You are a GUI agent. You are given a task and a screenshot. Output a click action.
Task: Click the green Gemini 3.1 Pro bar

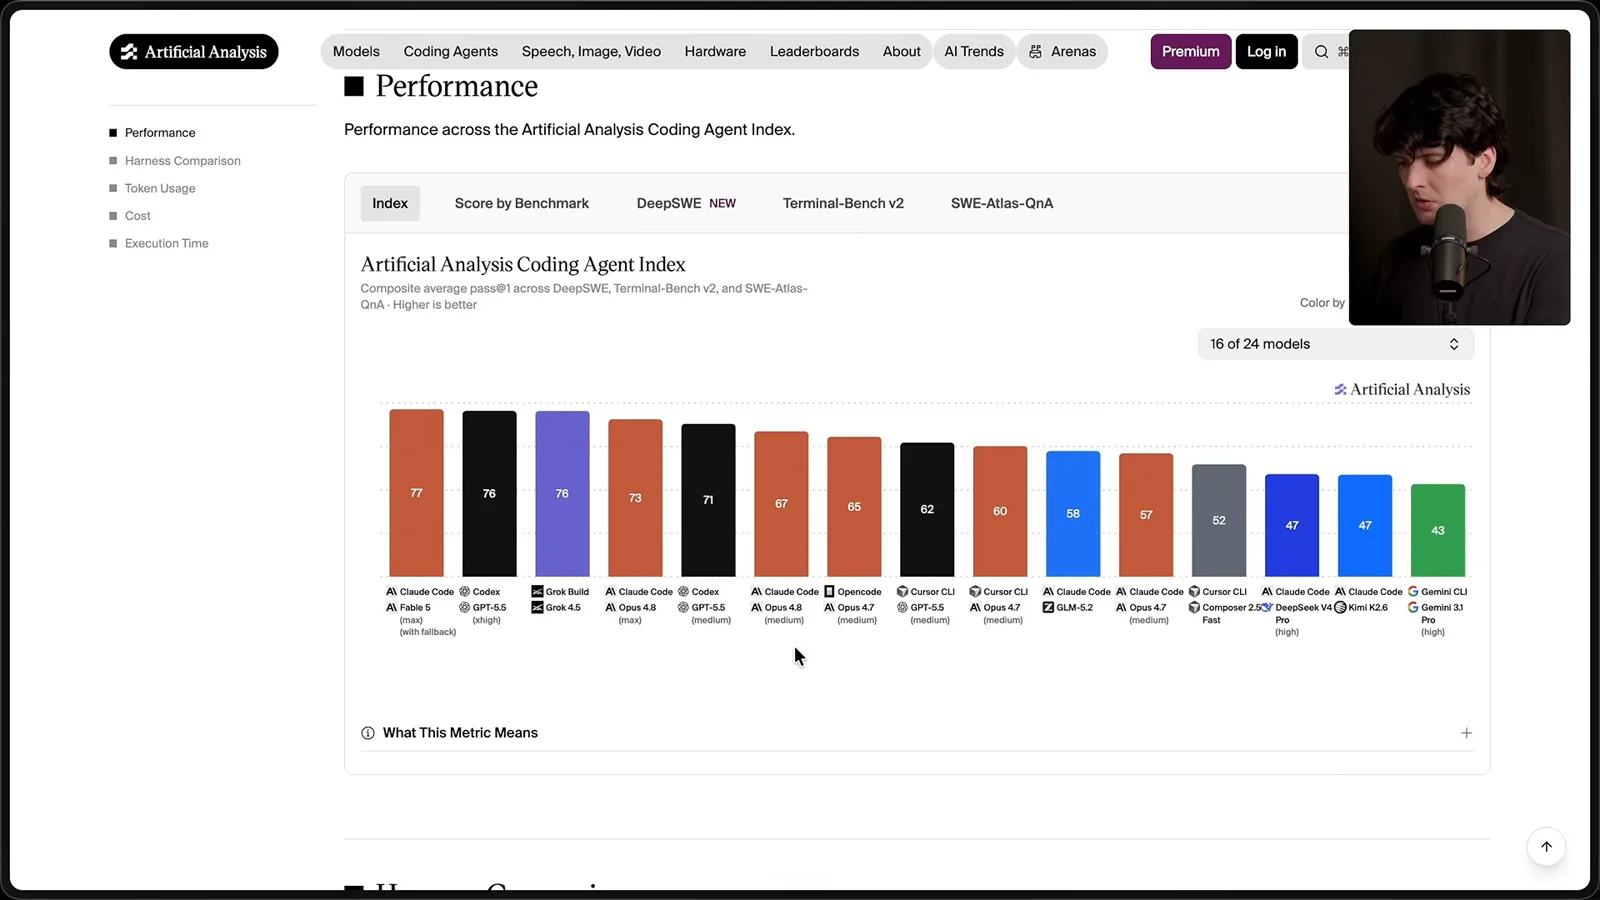click(1438, 530)
